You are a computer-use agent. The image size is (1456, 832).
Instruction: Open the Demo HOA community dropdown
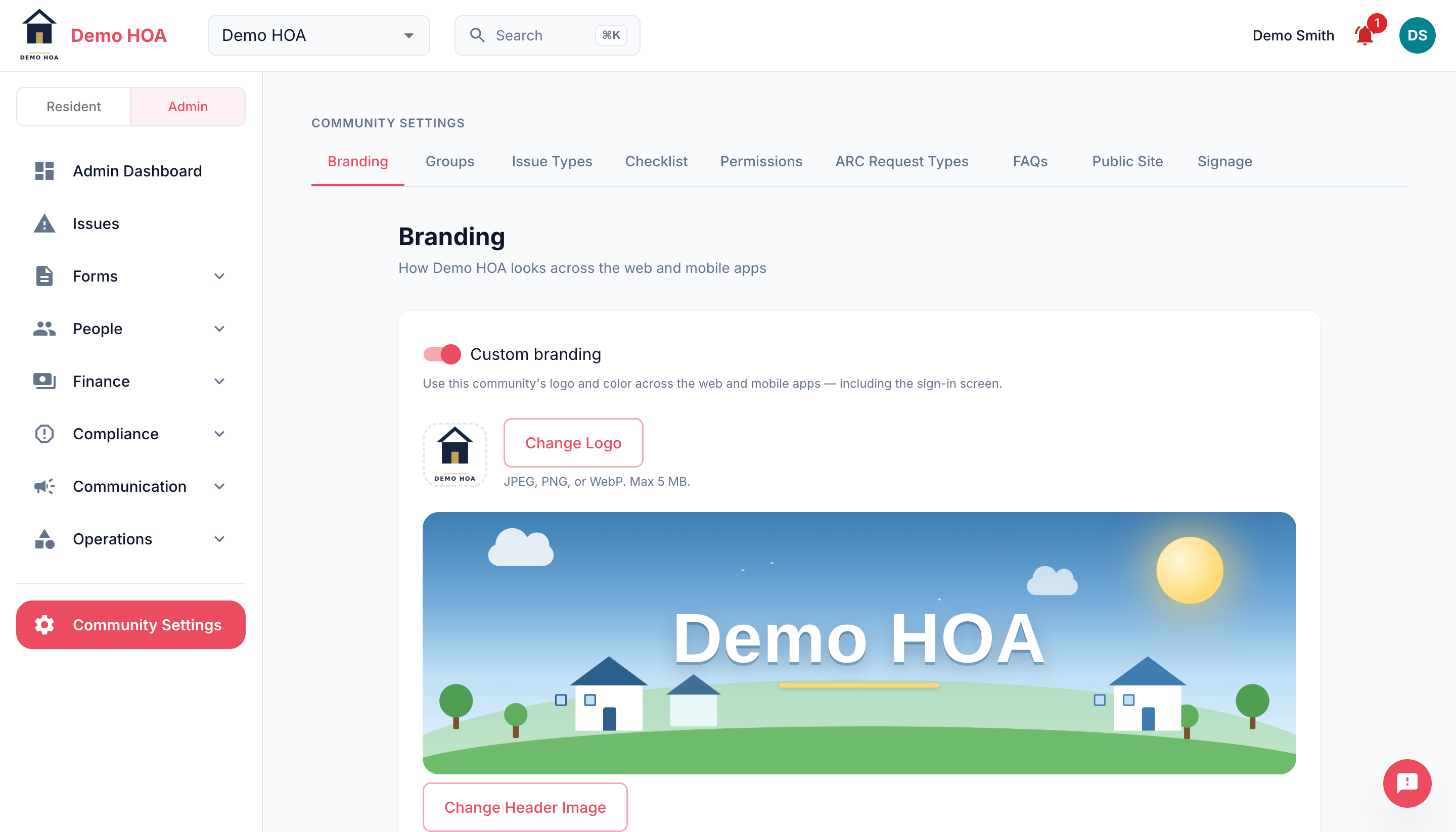pyautogui.click(x=319, y=35)
